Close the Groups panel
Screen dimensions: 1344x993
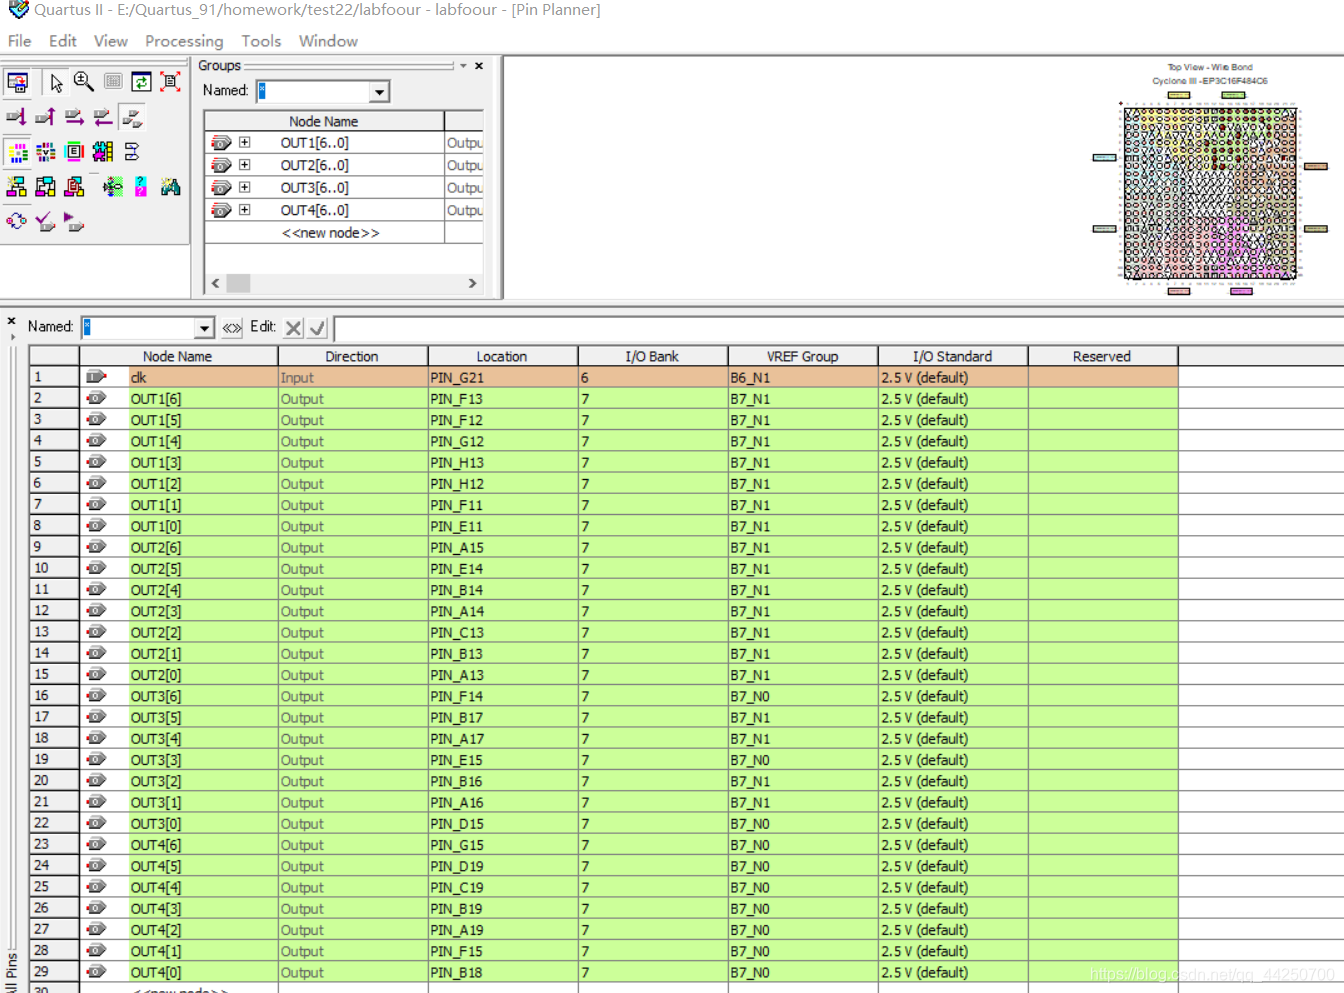(x=479, y=66)
